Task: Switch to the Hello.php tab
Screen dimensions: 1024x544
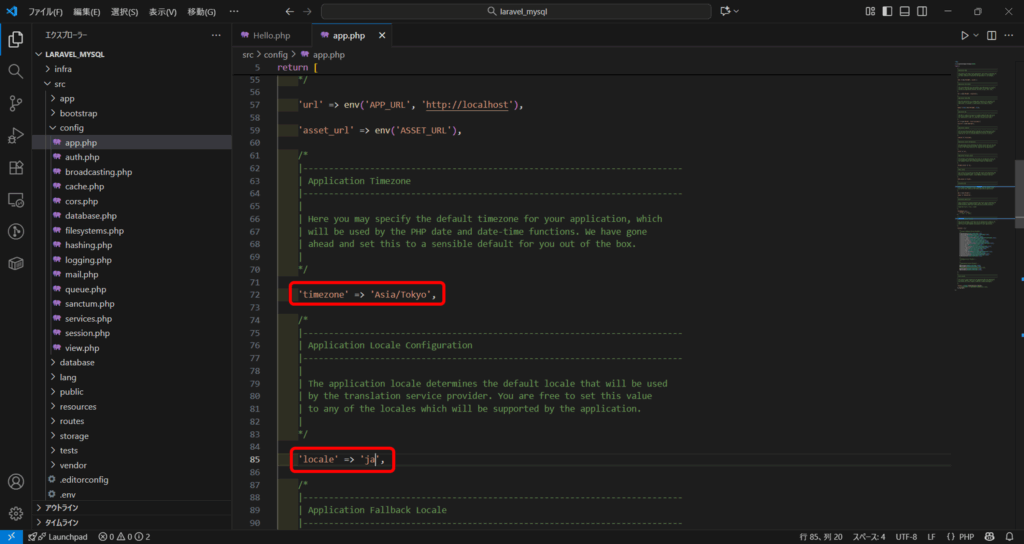Action: 270,35
